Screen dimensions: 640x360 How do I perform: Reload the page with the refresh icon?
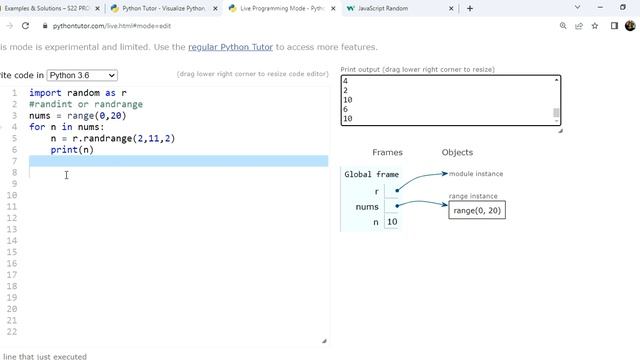(x=25, y=26)
